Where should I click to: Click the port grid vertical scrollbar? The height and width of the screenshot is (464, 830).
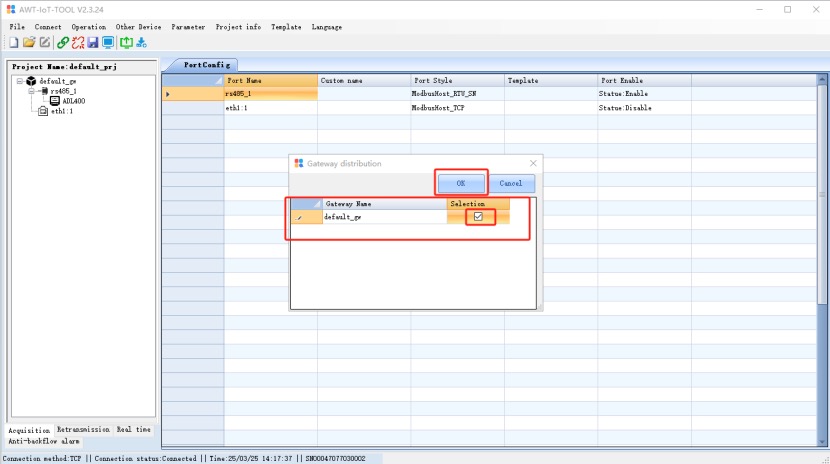point(822,259)
